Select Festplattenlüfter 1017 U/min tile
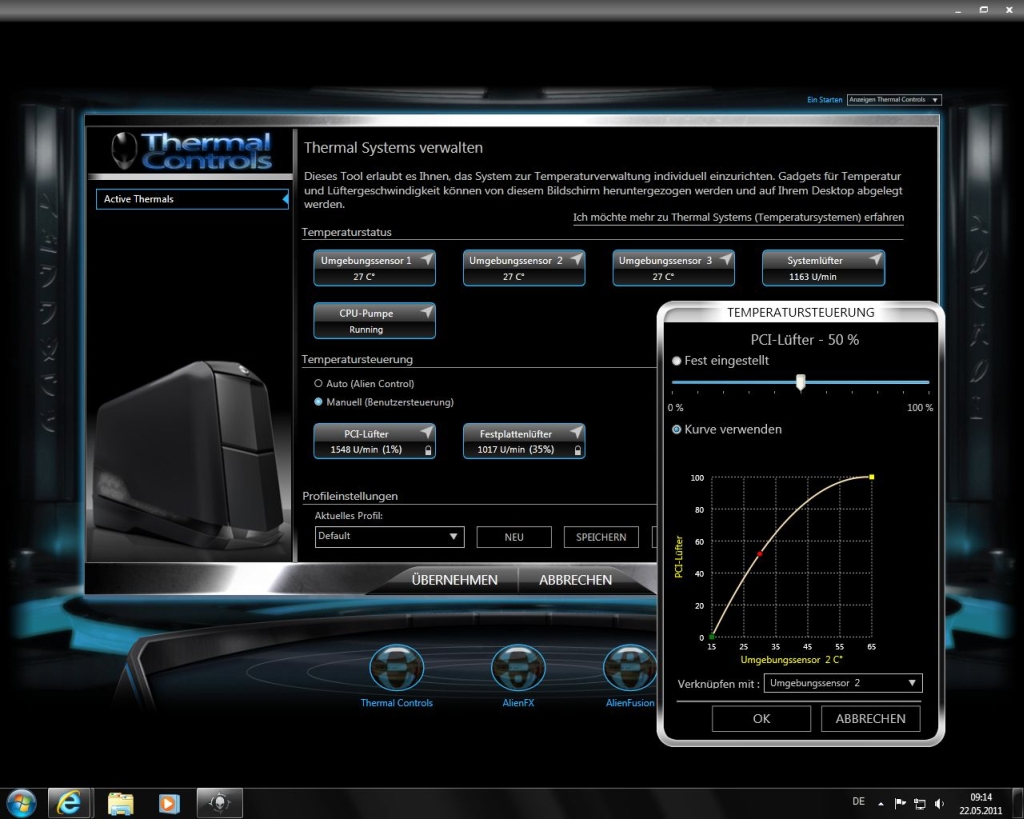This screenshot has width=1024, height=819. pyautogui.click(x=524, y=442)
